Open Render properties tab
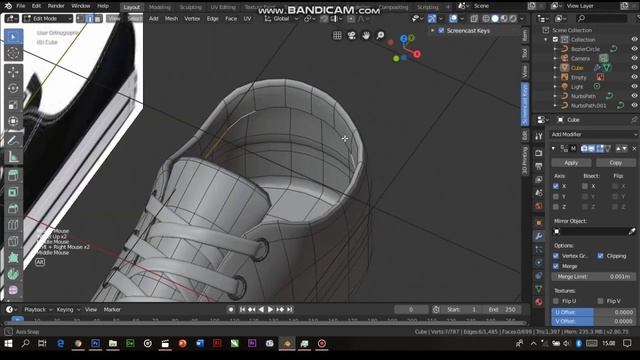Viewport: 640px width, 360px height. (x=539, y=153)
